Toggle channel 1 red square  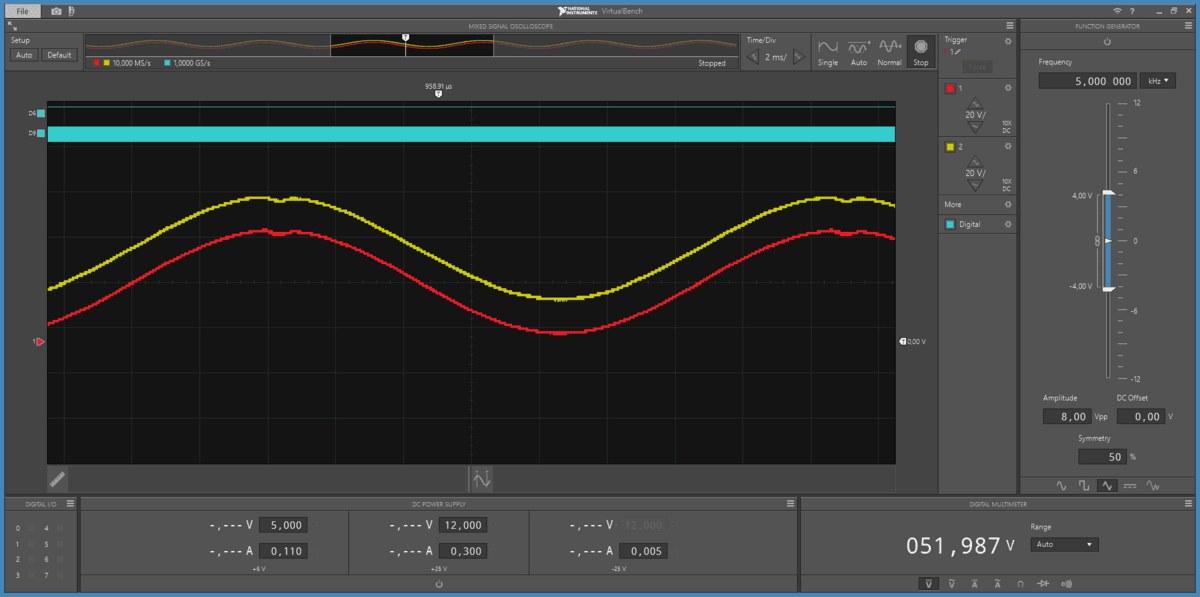[x=950, y=89]
